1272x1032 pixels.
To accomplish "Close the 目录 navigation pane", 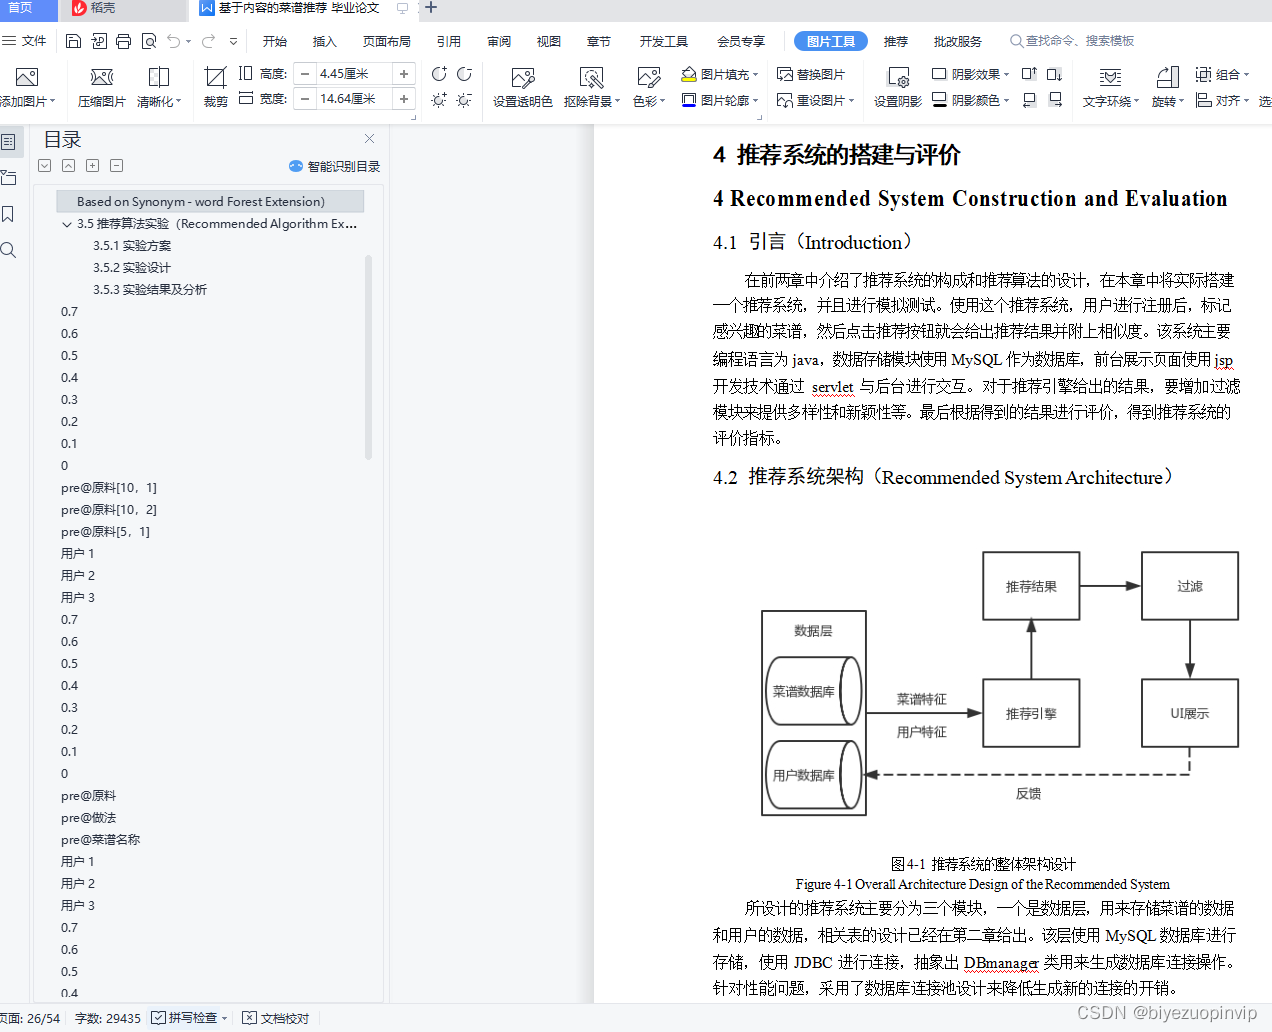I will click(369, 139).
